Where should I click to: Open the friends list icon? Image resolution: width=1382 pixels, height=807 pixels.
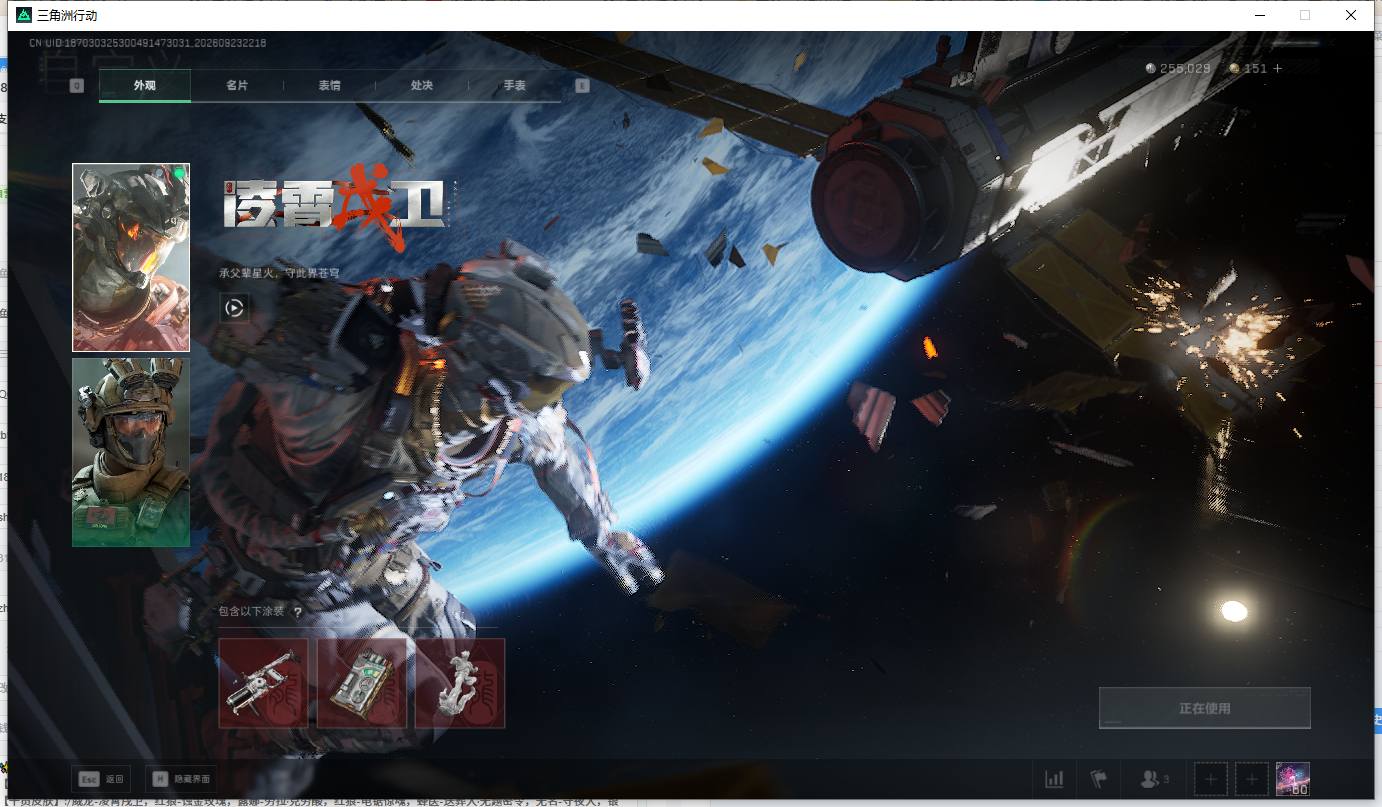[1155, 778]
